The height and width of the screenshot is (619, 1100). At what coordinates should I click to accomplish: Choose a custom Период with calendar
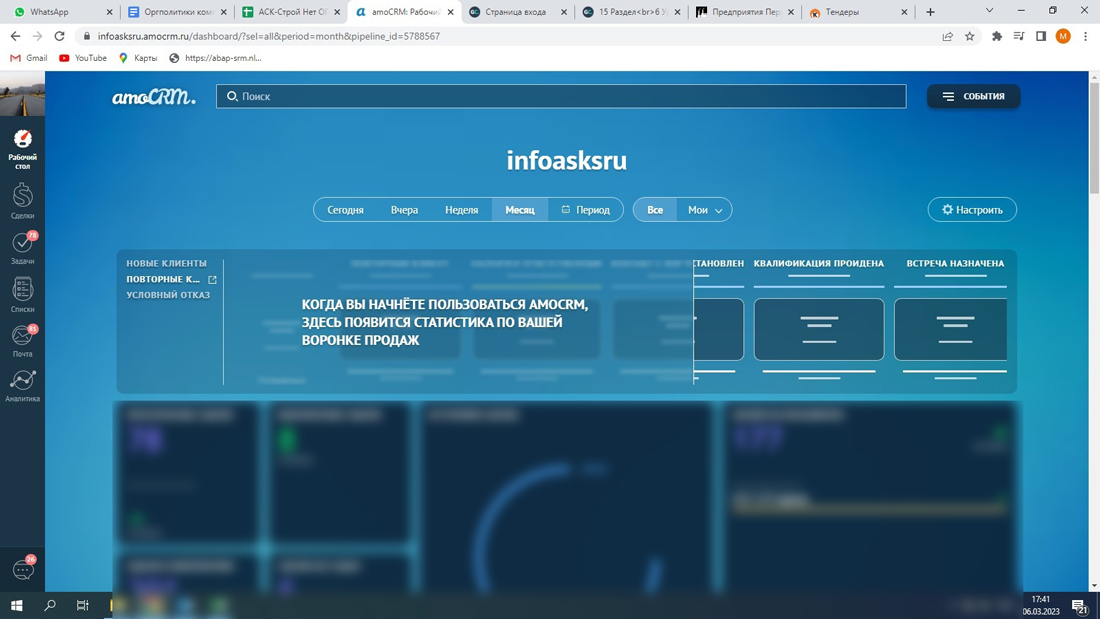pyautogui.click(x=585, y=210)
